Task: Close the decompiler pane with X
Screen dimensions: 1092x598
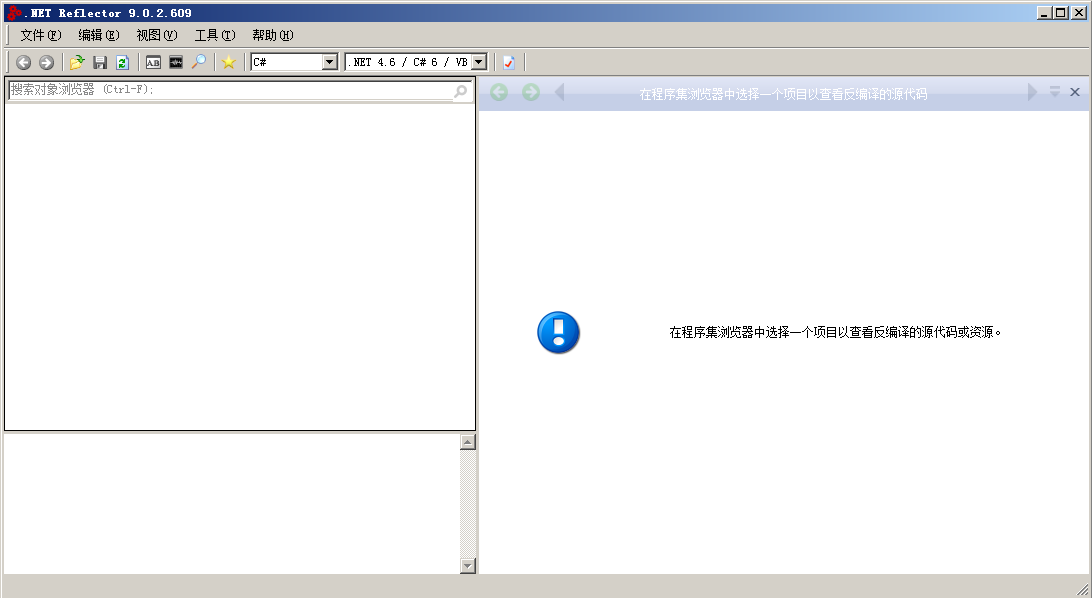Action: 1075,92
